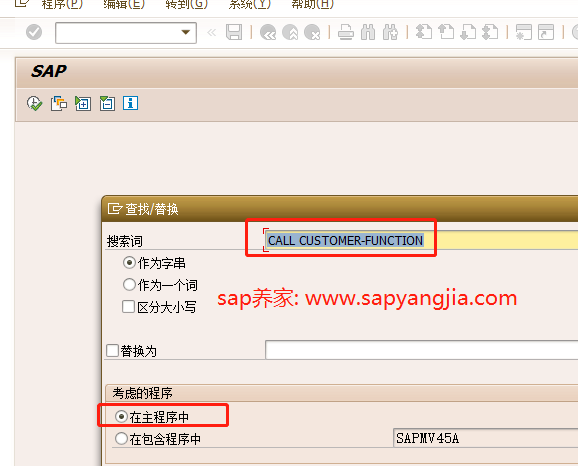This screenshot has height=466, width=578.
Task: Click the CALL CUSTOMER-FUNCTION search field
Action: click(421, 240)
